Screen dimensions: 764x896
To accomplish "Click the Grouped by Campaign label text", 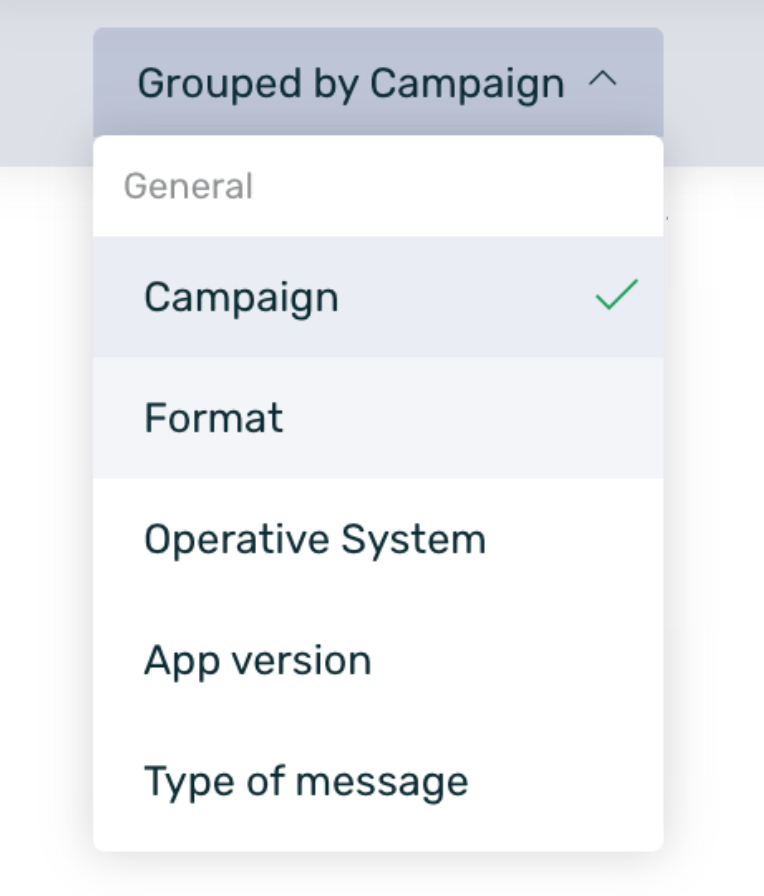I will [350, 82].
